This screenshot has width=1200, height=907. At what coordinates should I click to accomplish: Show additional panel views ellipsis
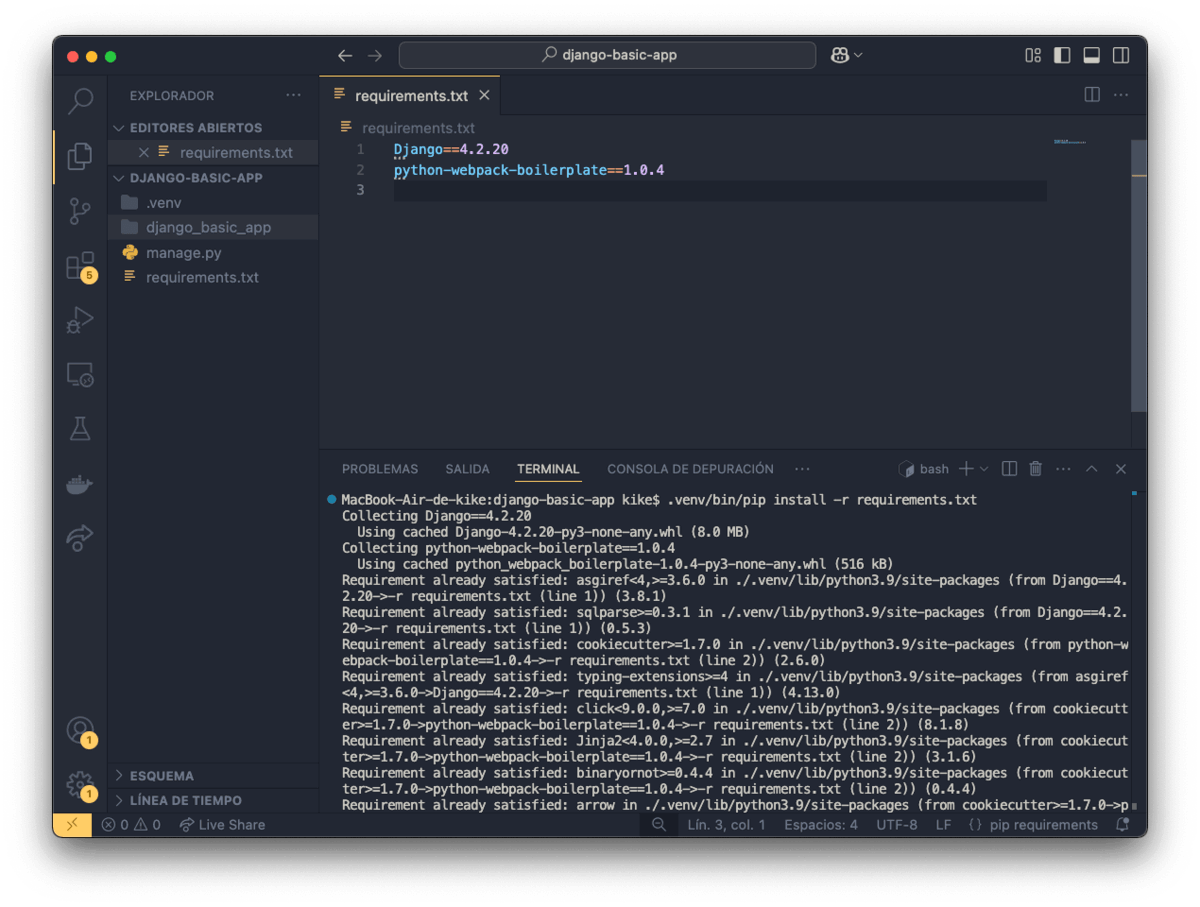802,469
